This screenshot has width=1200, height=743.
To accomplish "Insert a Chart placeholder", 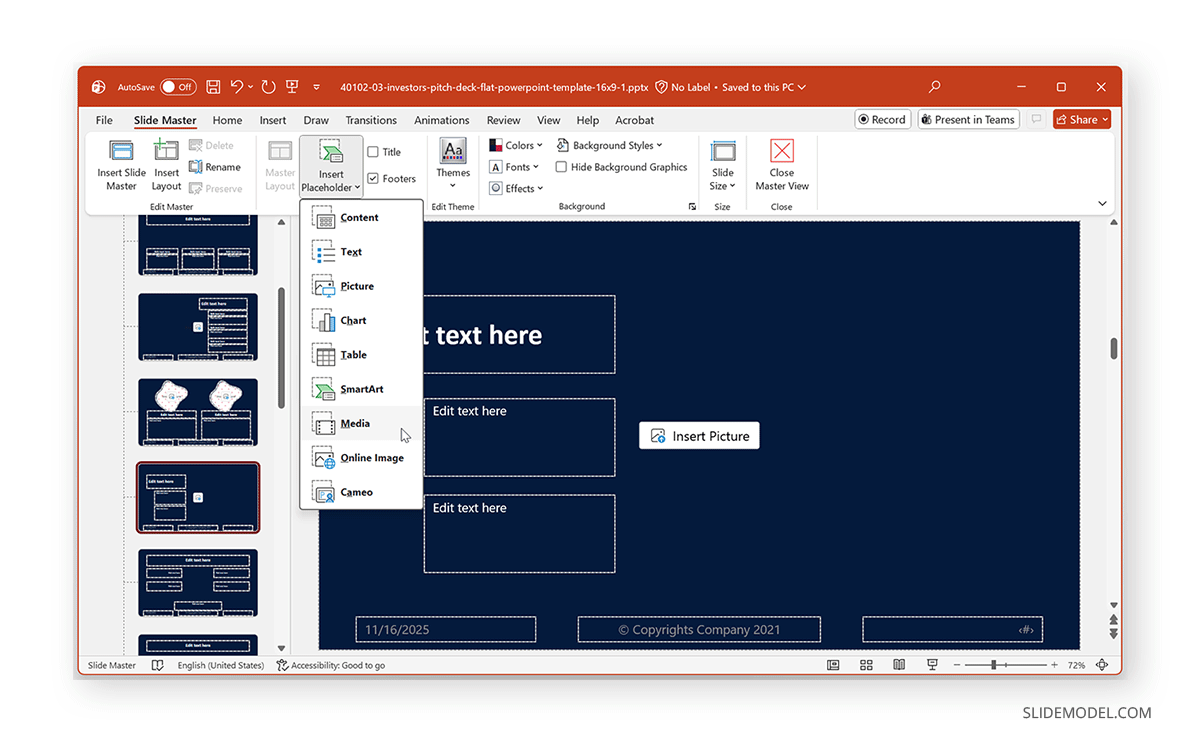I will [351, 320].
